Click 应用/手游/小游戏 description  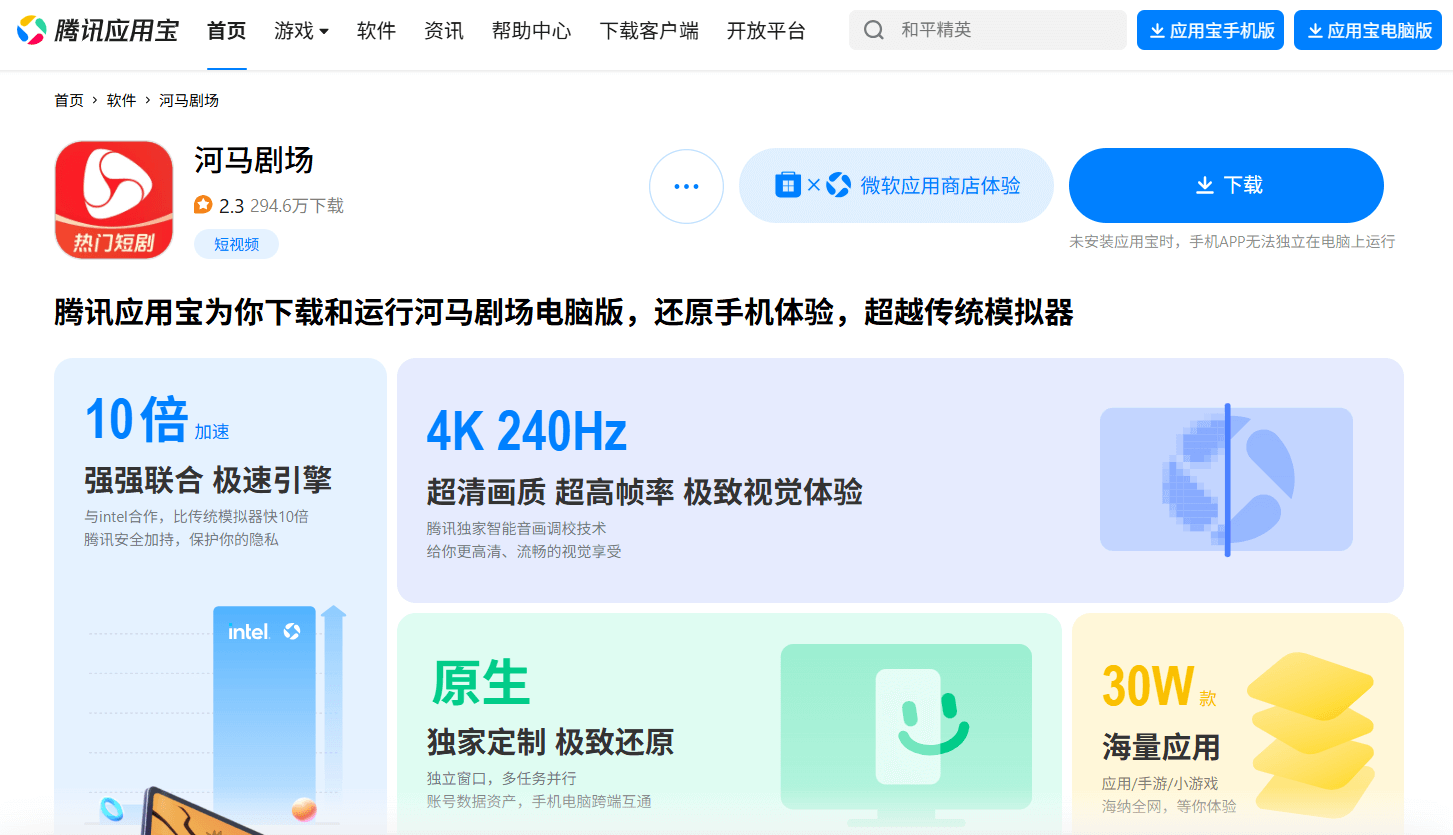[x=1160, y=784]
